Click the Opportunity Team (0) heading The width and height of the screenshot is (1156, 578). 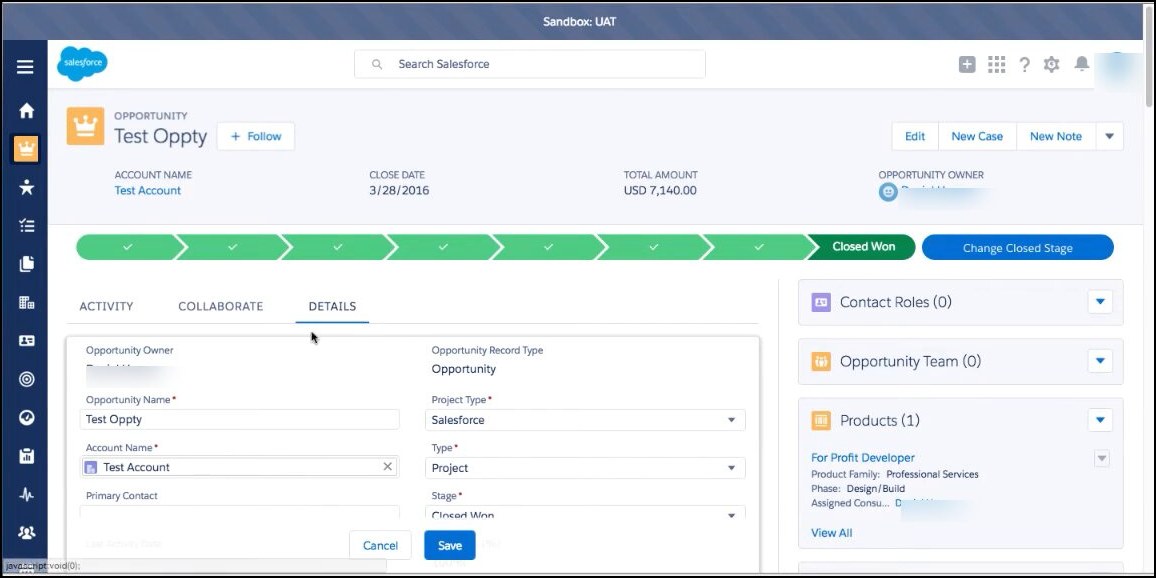click(x=910, y=361)
